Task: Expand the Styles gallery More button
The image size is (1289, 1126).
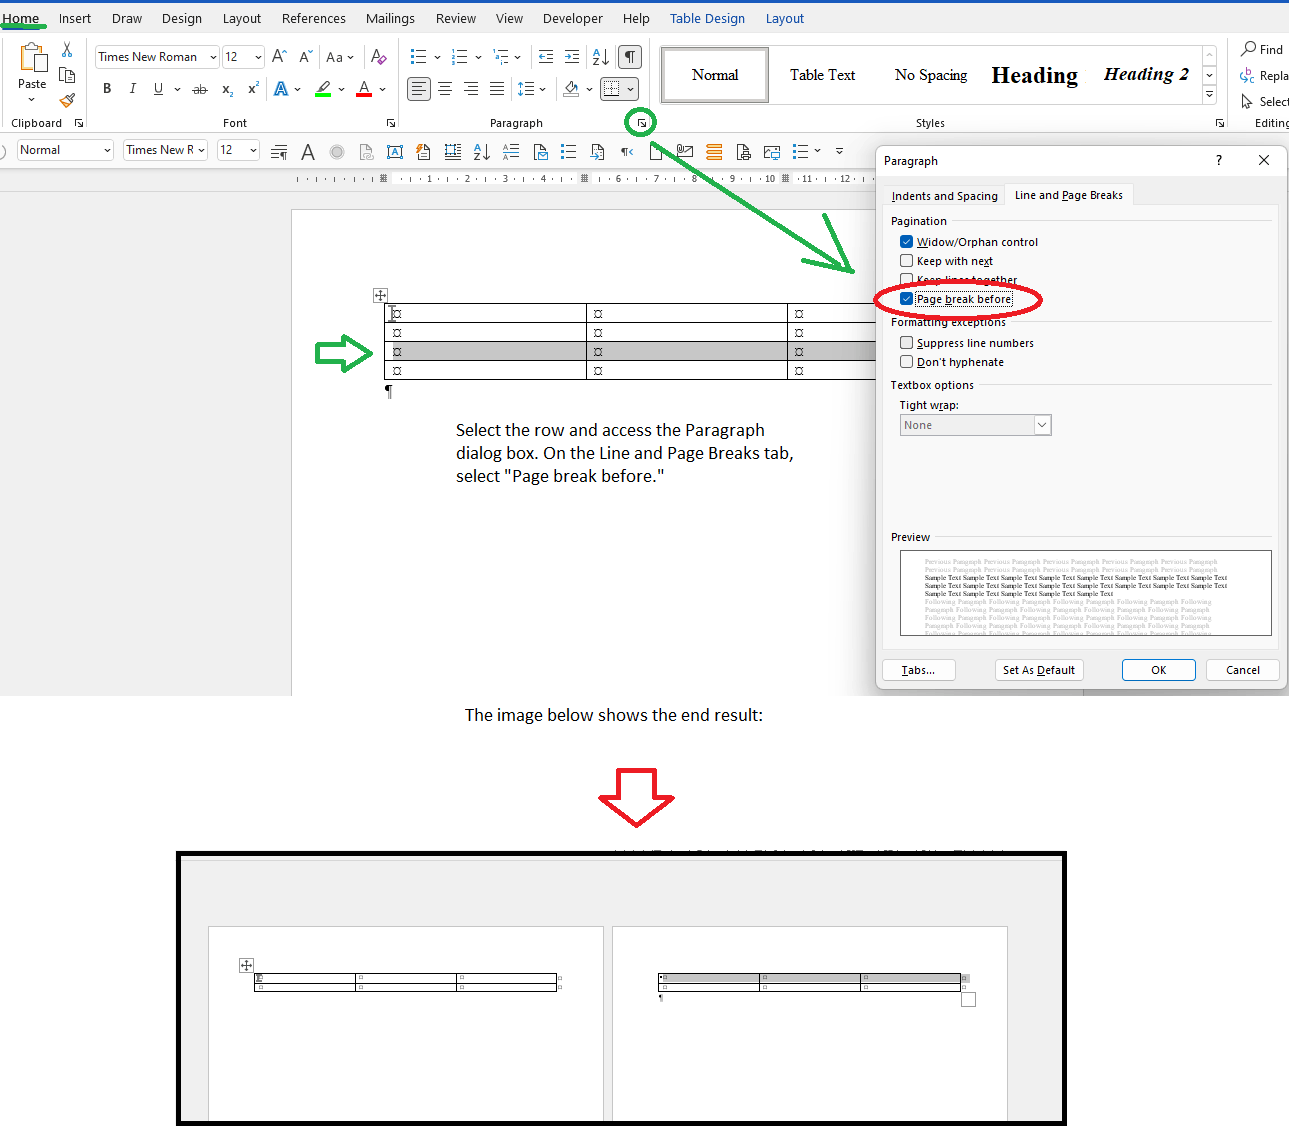Action: click(1209, 95)
